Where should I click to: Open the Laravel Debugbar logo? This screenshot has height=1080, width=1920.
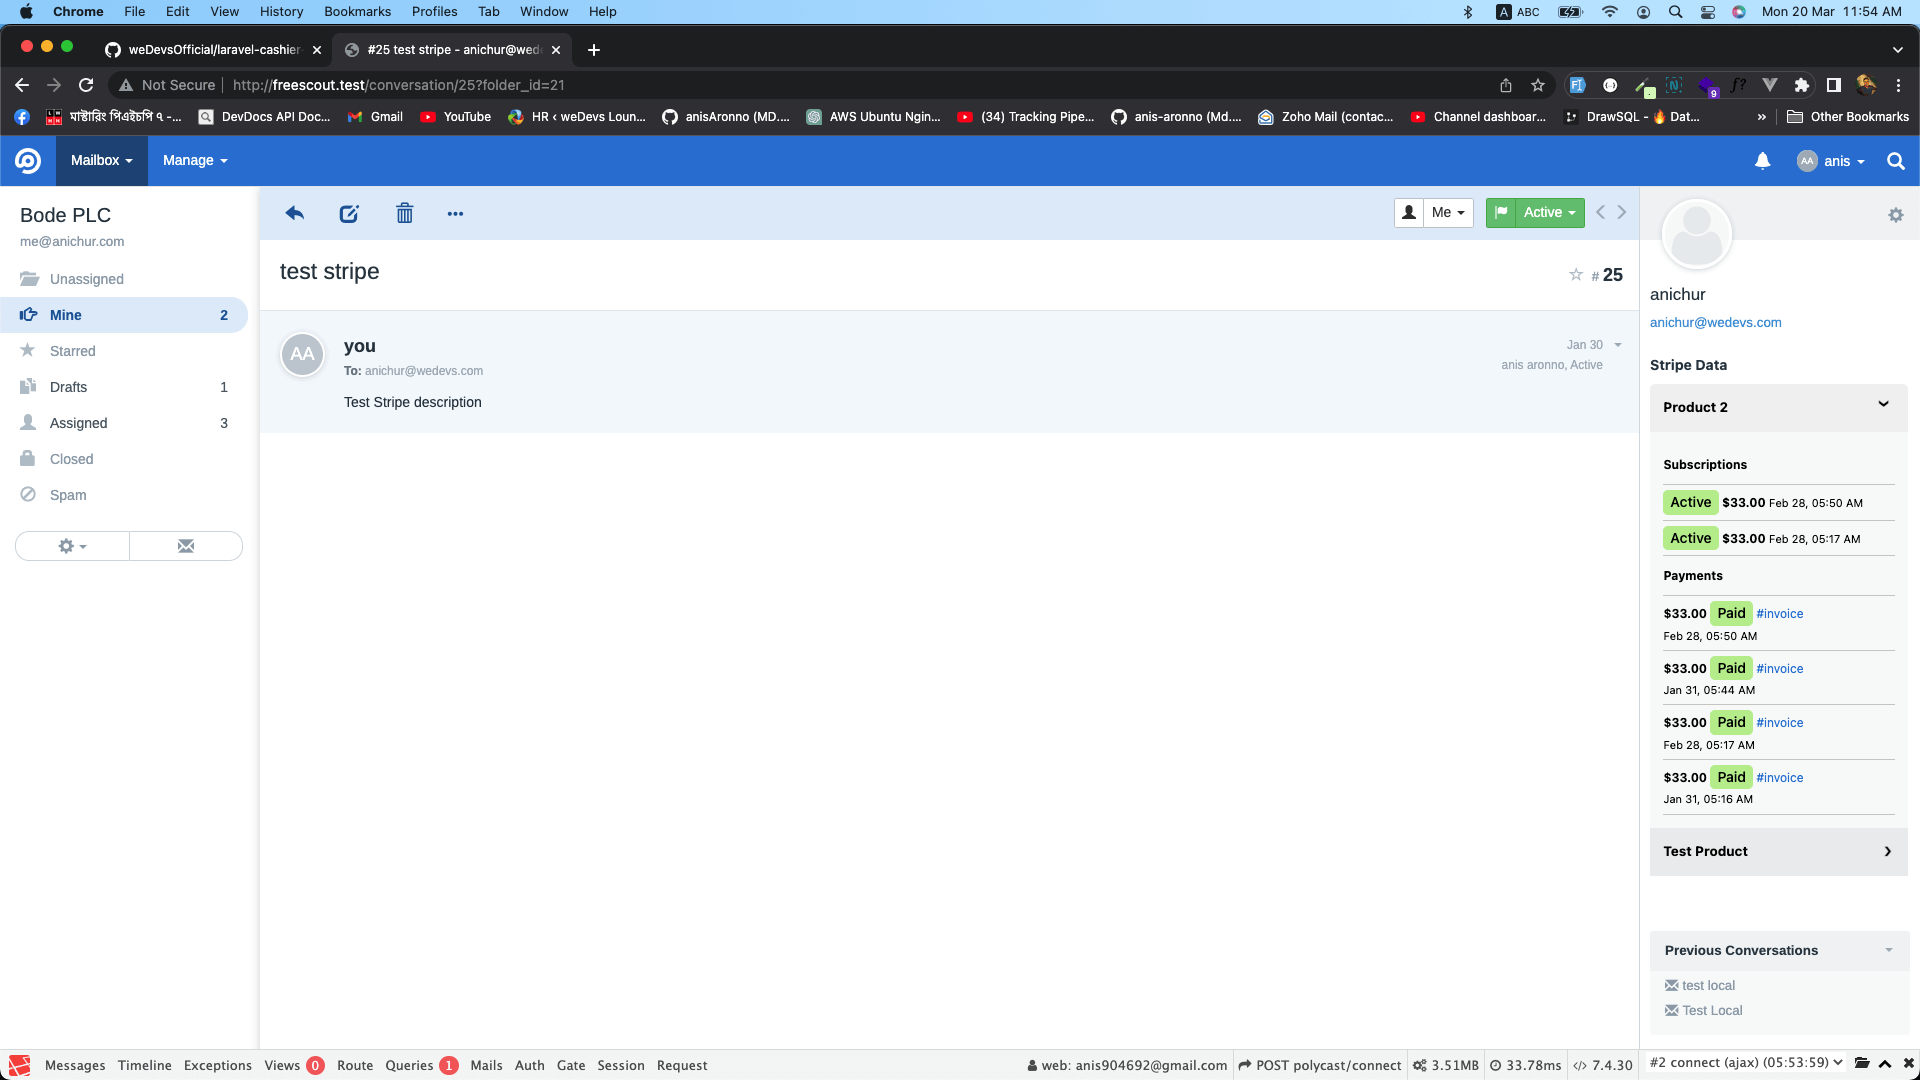click(x=19, y=1064)
